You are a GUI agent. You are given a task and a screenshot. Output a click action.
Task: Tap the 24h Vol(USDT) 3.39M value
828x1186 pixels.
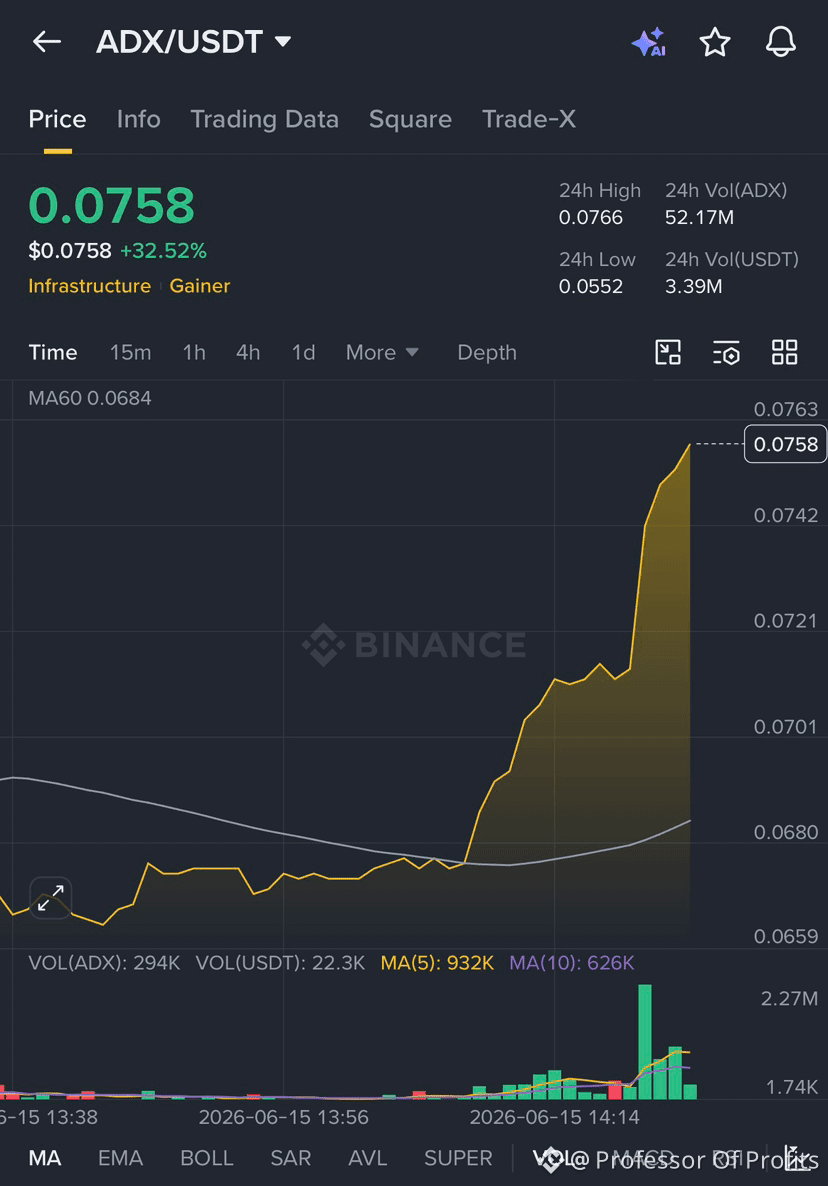(693, 287)
